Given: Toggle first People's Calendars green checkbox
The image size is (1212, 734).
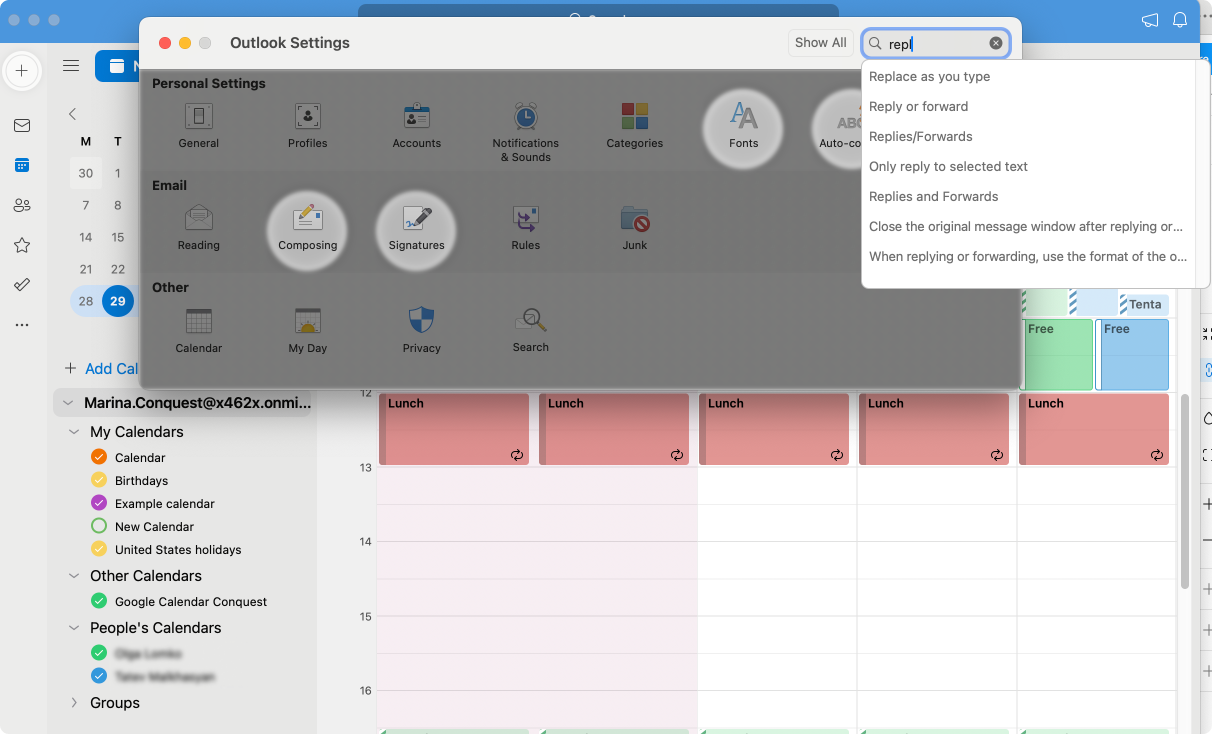Looking at the screenshot, I should point(98,653).
